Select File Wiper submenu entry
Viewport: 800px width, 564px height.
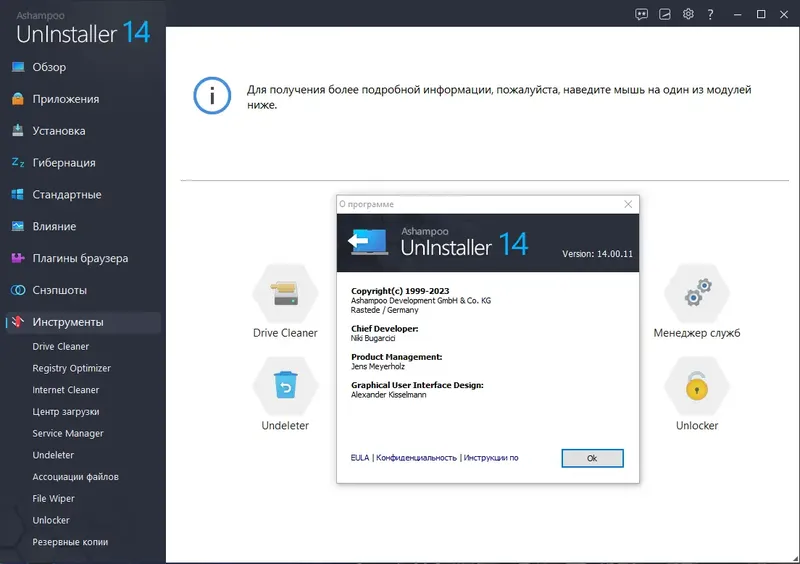pos(53,498)
